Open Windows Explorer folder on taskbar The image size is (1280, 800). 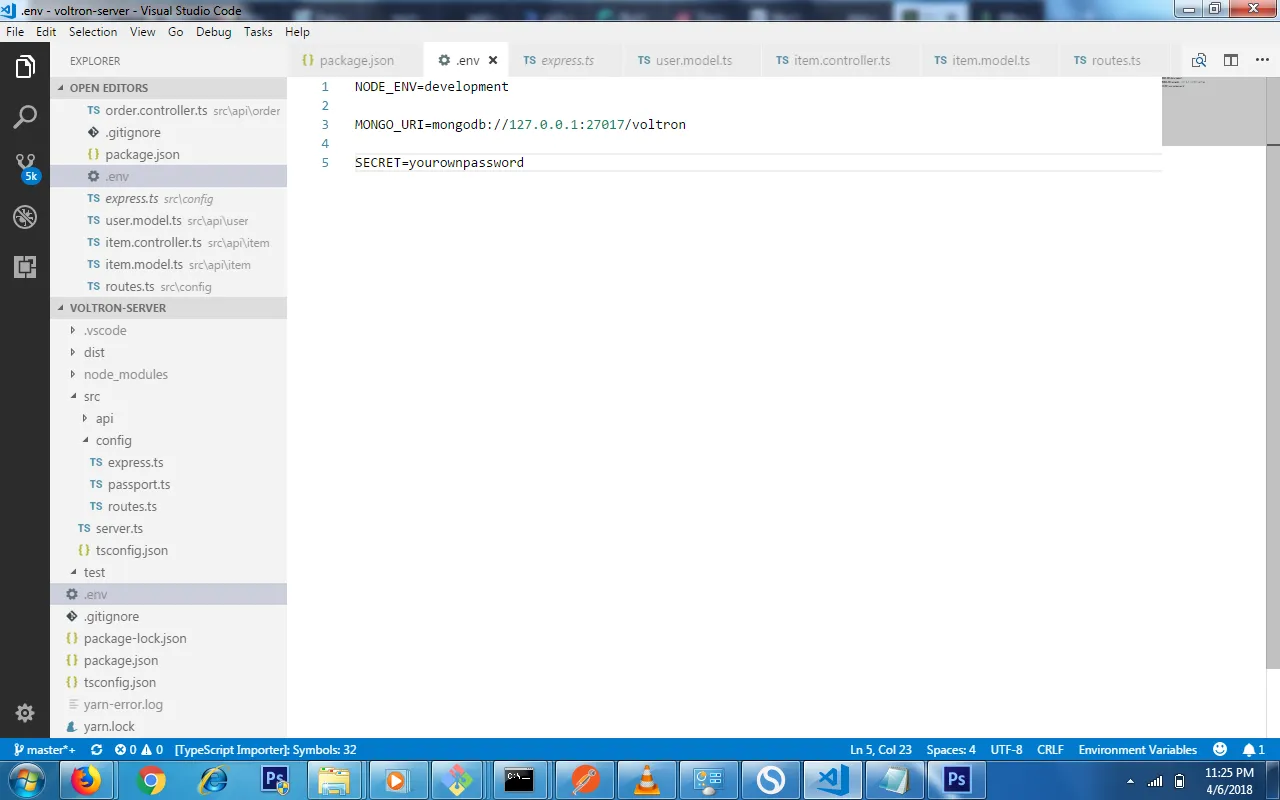point(334,780)
